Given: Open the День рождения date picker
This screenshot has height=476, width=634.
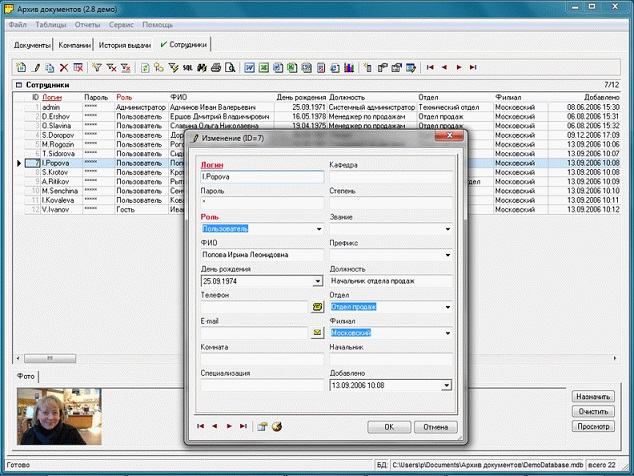Looking at the screenshot, I should (x=318, y=281).
